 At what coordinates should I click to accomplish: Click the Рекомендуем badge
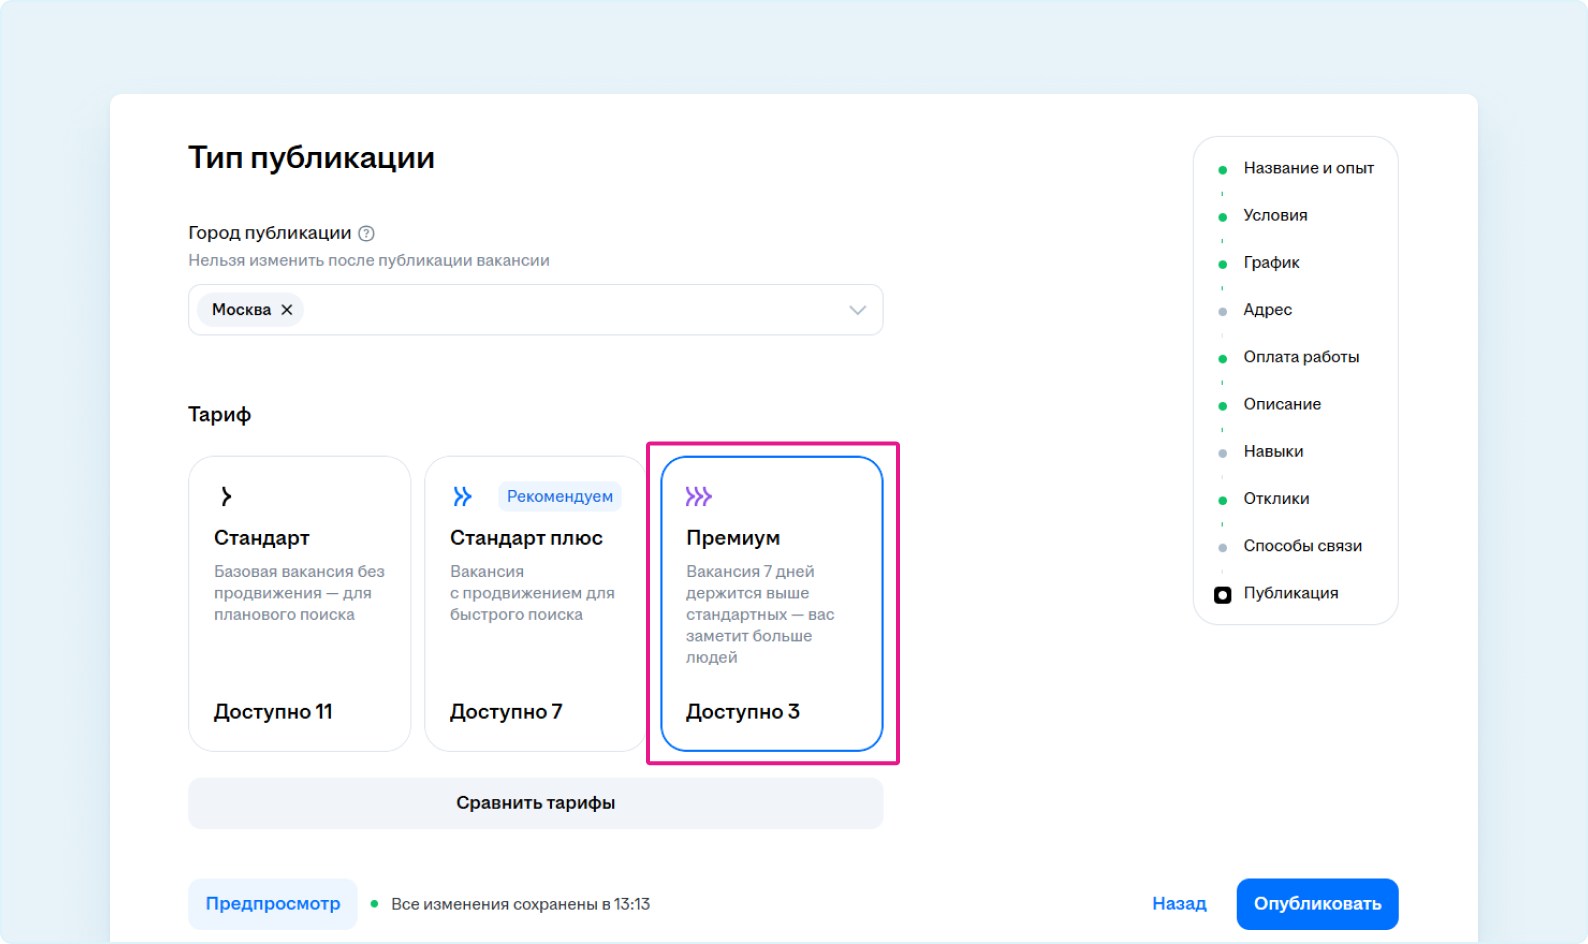(x=559, y=496)
